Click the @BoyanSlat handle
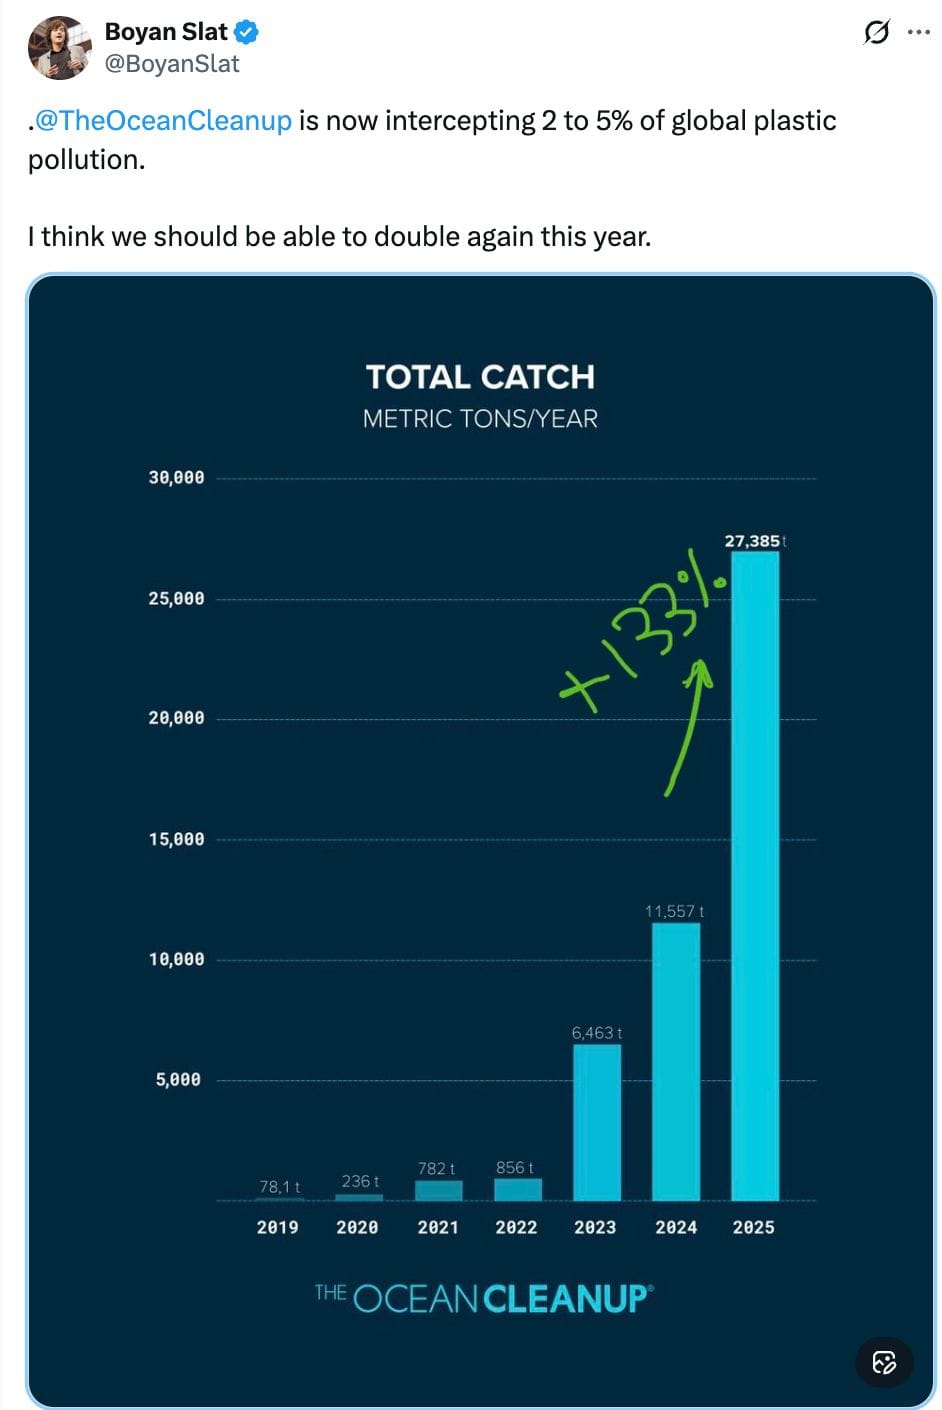Image resolution: width=942 pixels, height=1410 pixels. click(172, 64)
